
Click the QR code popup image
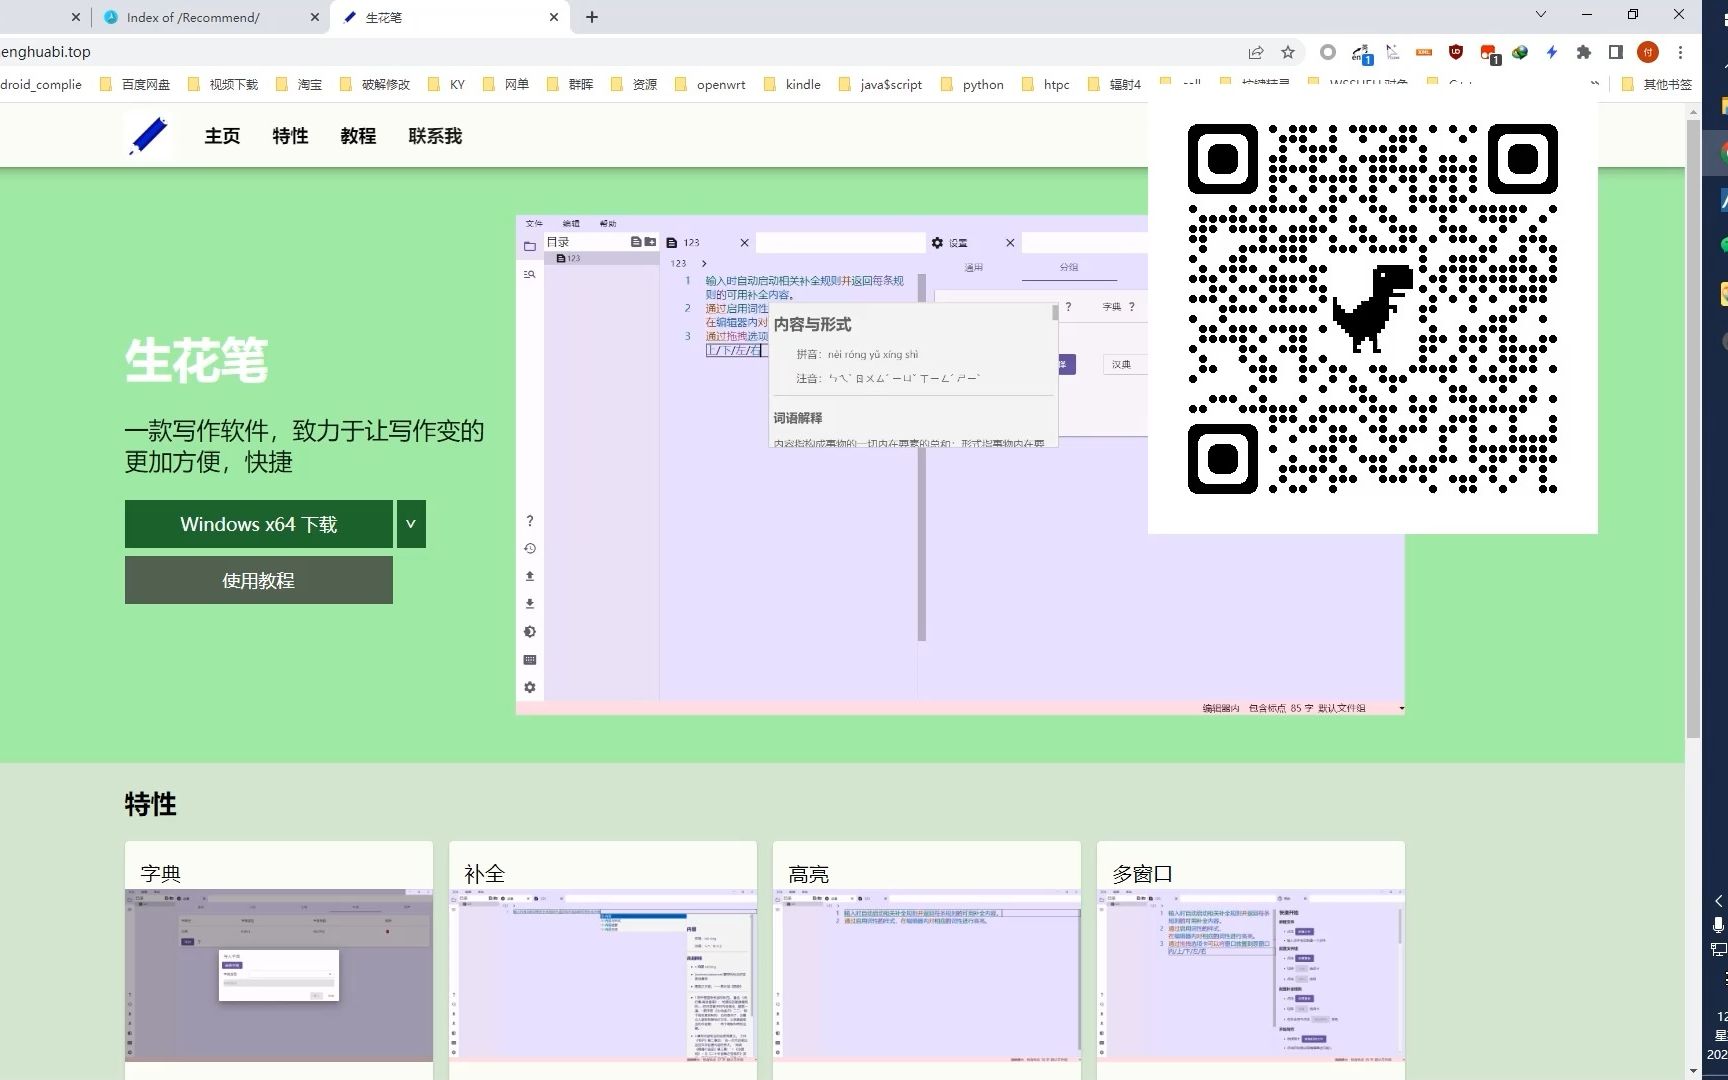1372,309
